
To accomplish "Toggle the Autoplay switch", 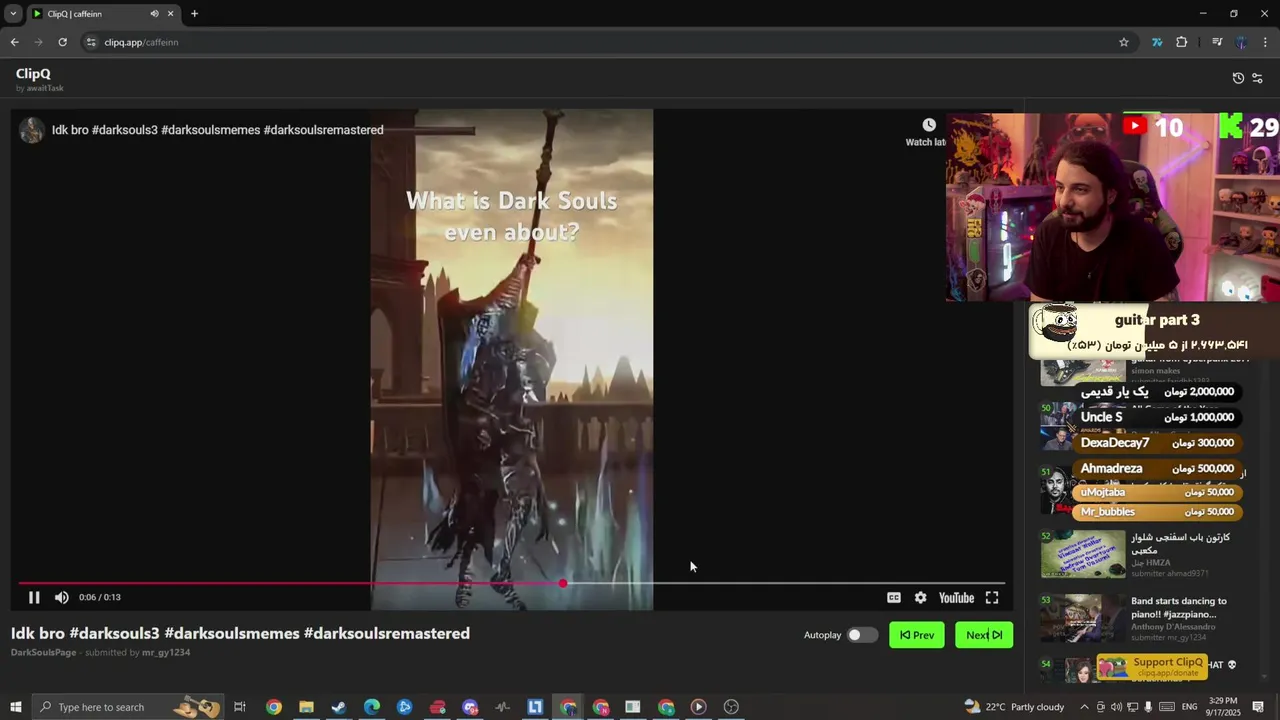I will click(x=862, y=635).
